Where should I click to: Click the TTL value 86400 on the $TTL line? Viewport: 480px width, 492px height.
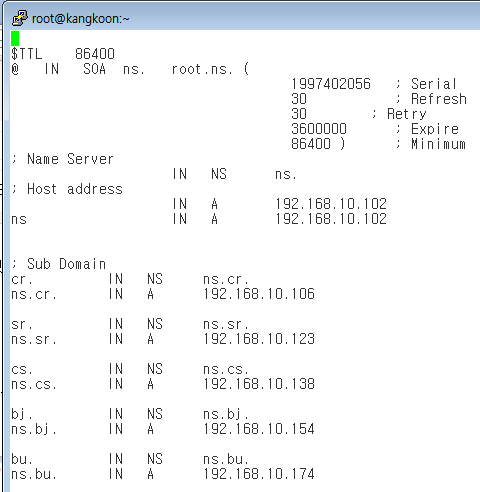pos(95,54)
